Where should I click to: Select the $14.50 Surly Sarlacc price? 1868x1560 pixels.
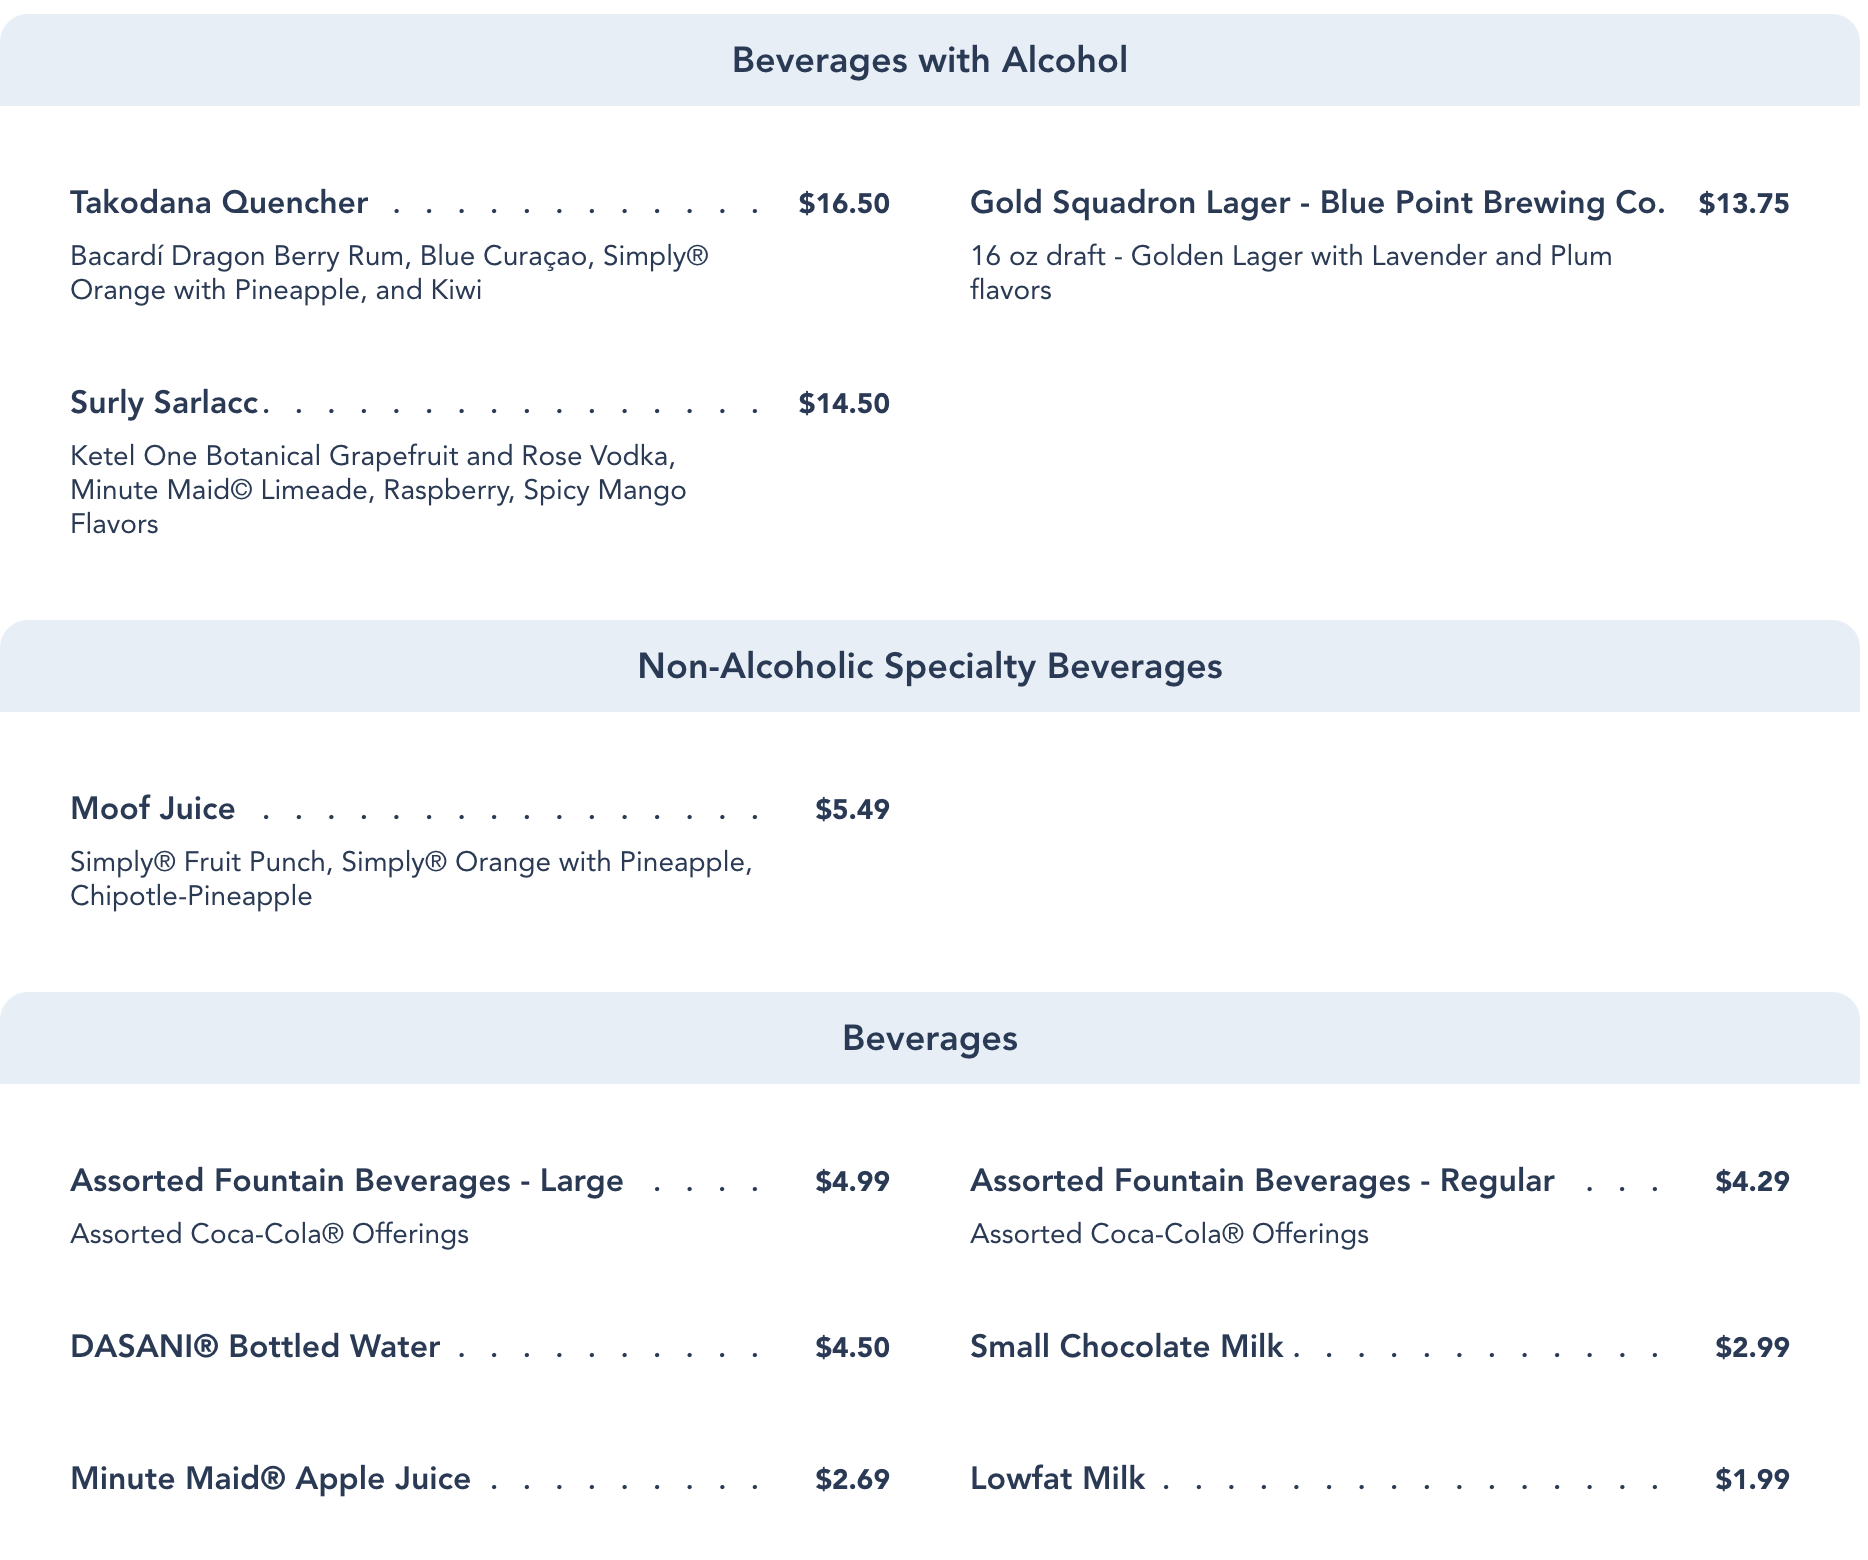(844, 404)
